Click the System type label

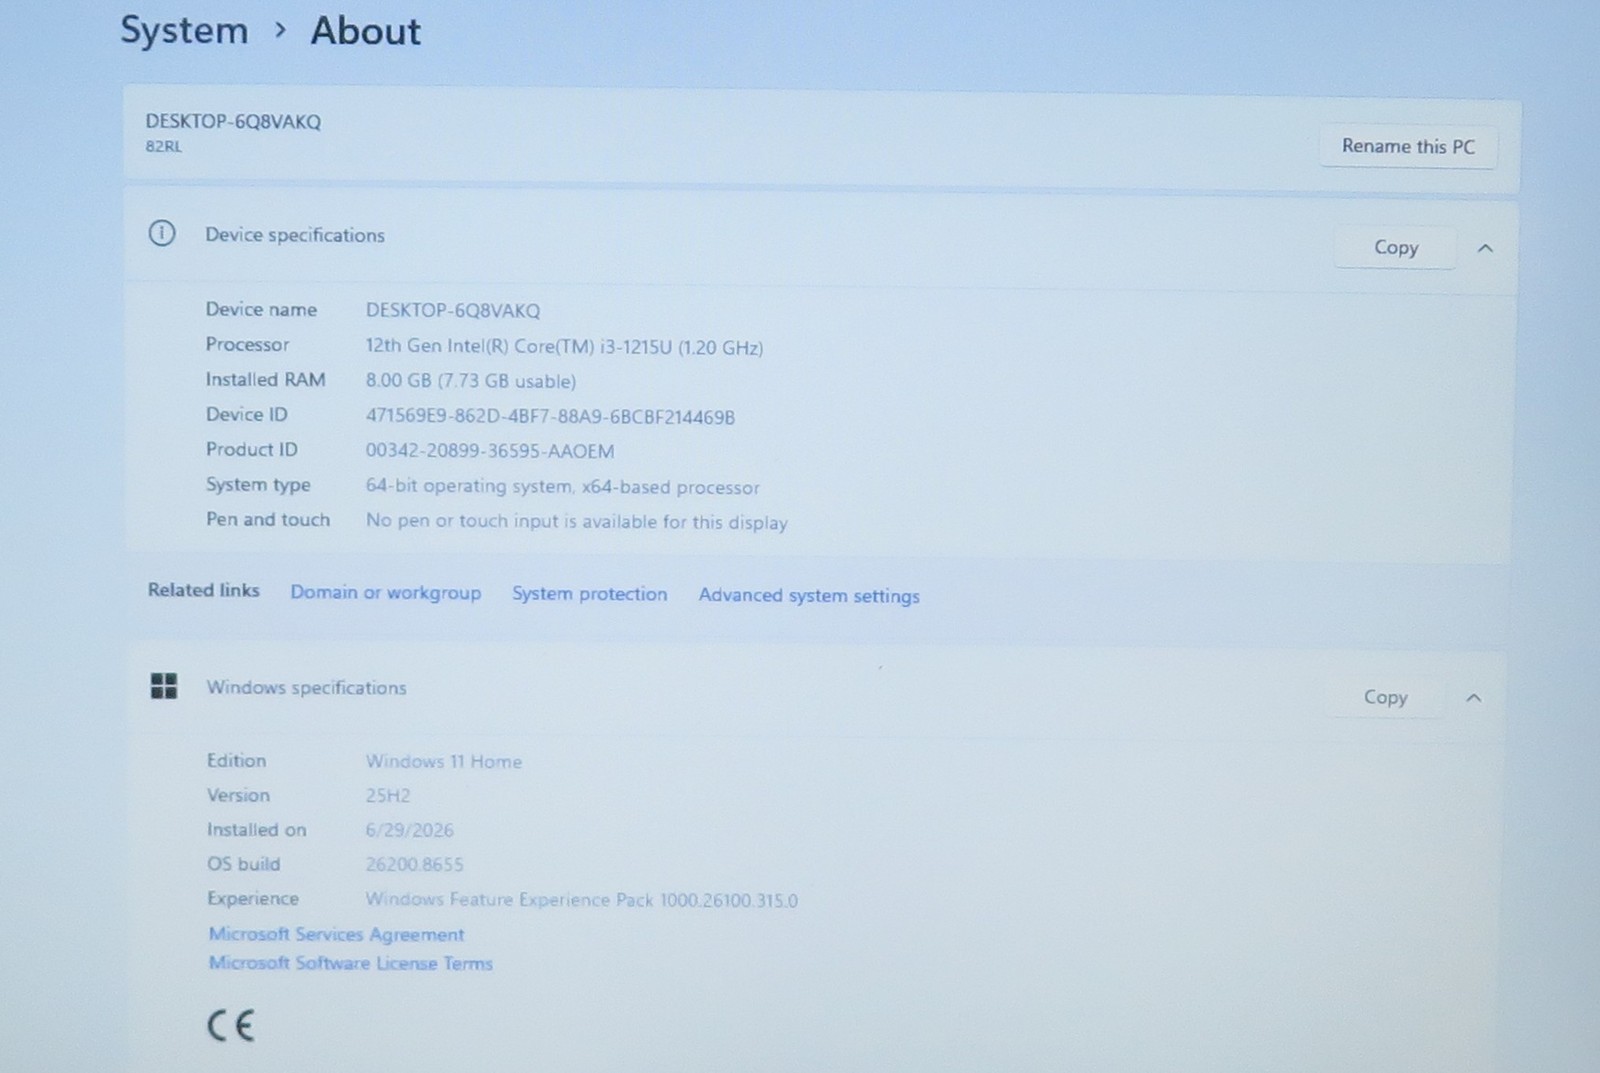click(258, 484)
